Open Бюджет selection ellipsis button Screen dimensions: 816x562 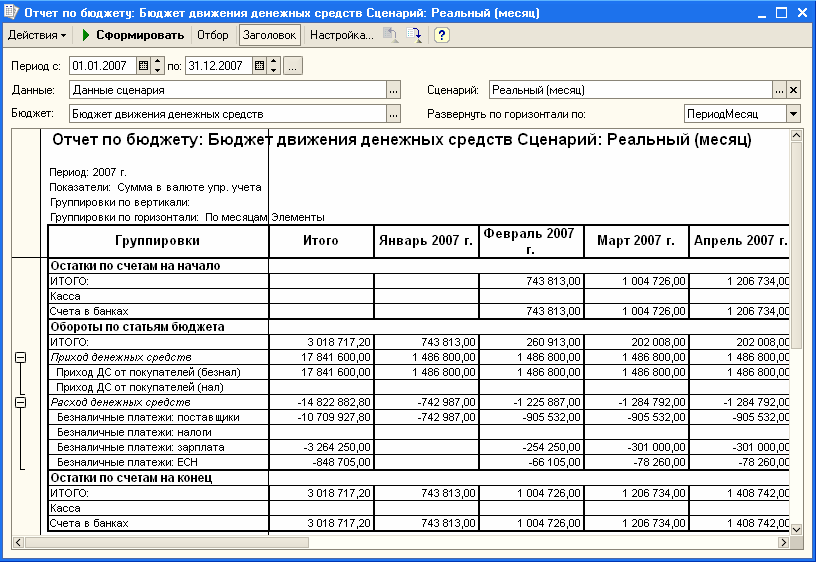393,114
